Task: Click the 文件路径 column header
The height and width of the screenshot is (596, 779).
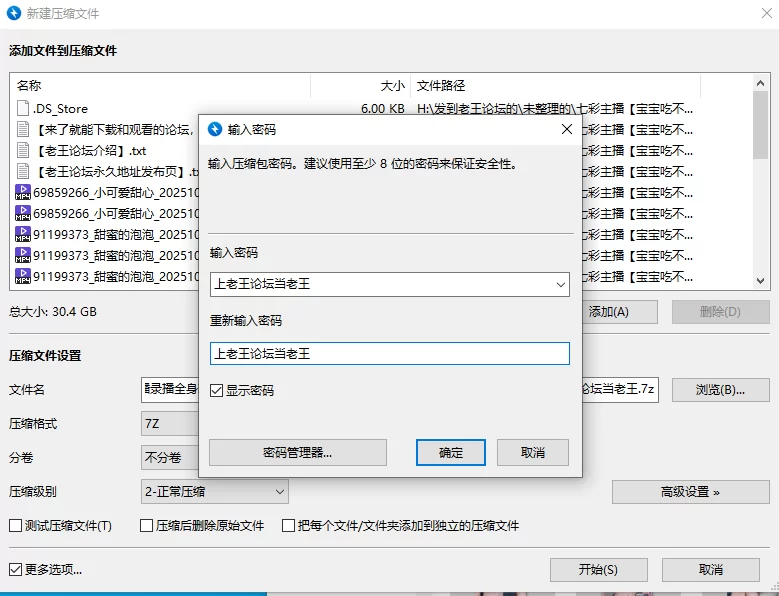Action: coord(555,85)
